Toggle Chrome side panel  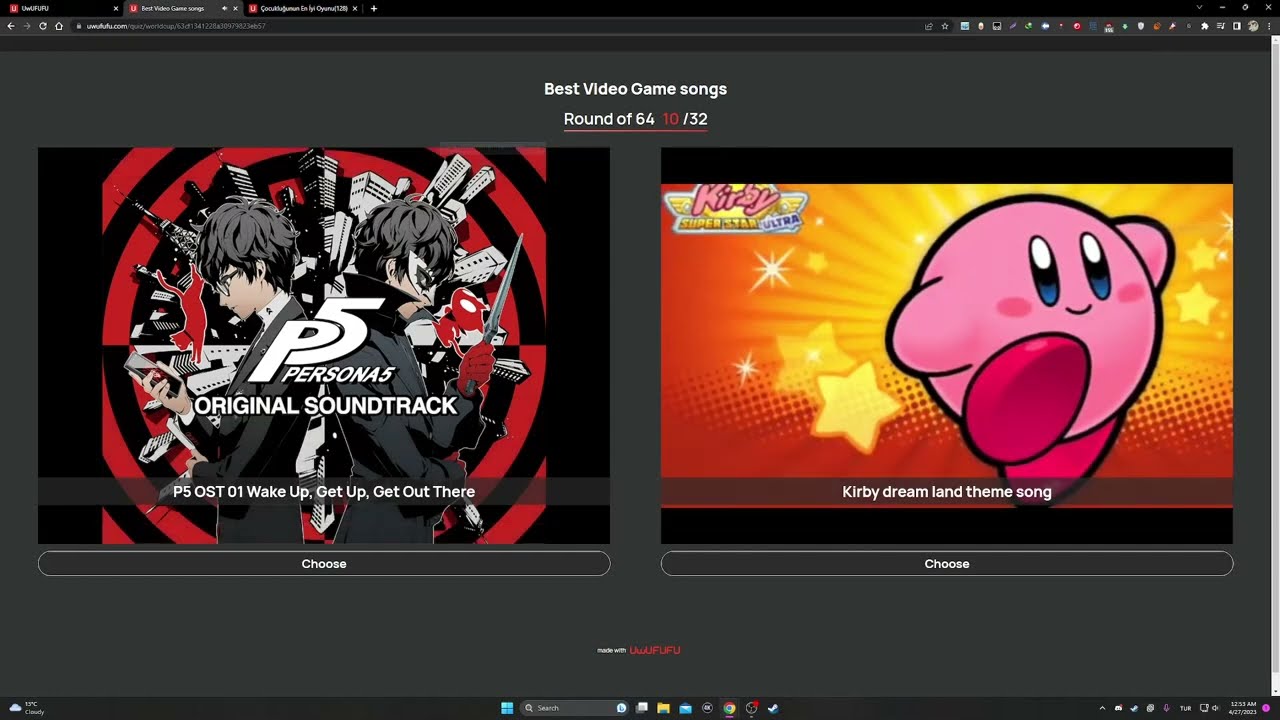click(x=1237, y=26)
